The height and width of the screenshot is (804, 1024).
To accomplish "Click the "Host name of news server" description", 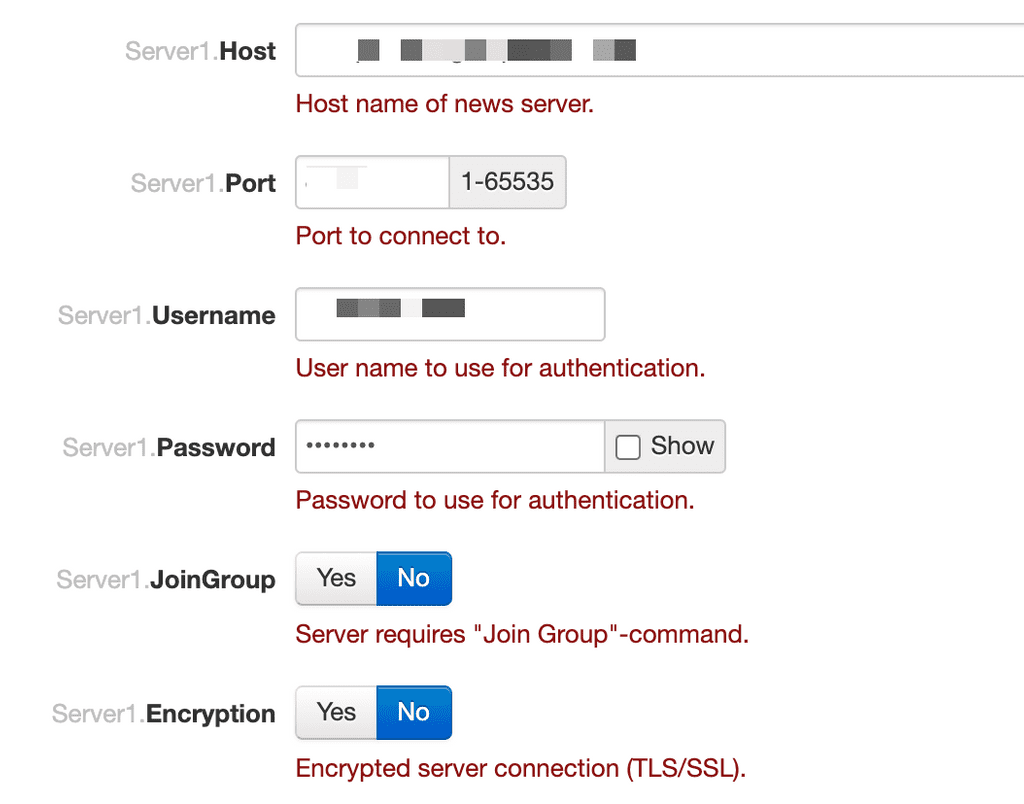I will (445, 104).
